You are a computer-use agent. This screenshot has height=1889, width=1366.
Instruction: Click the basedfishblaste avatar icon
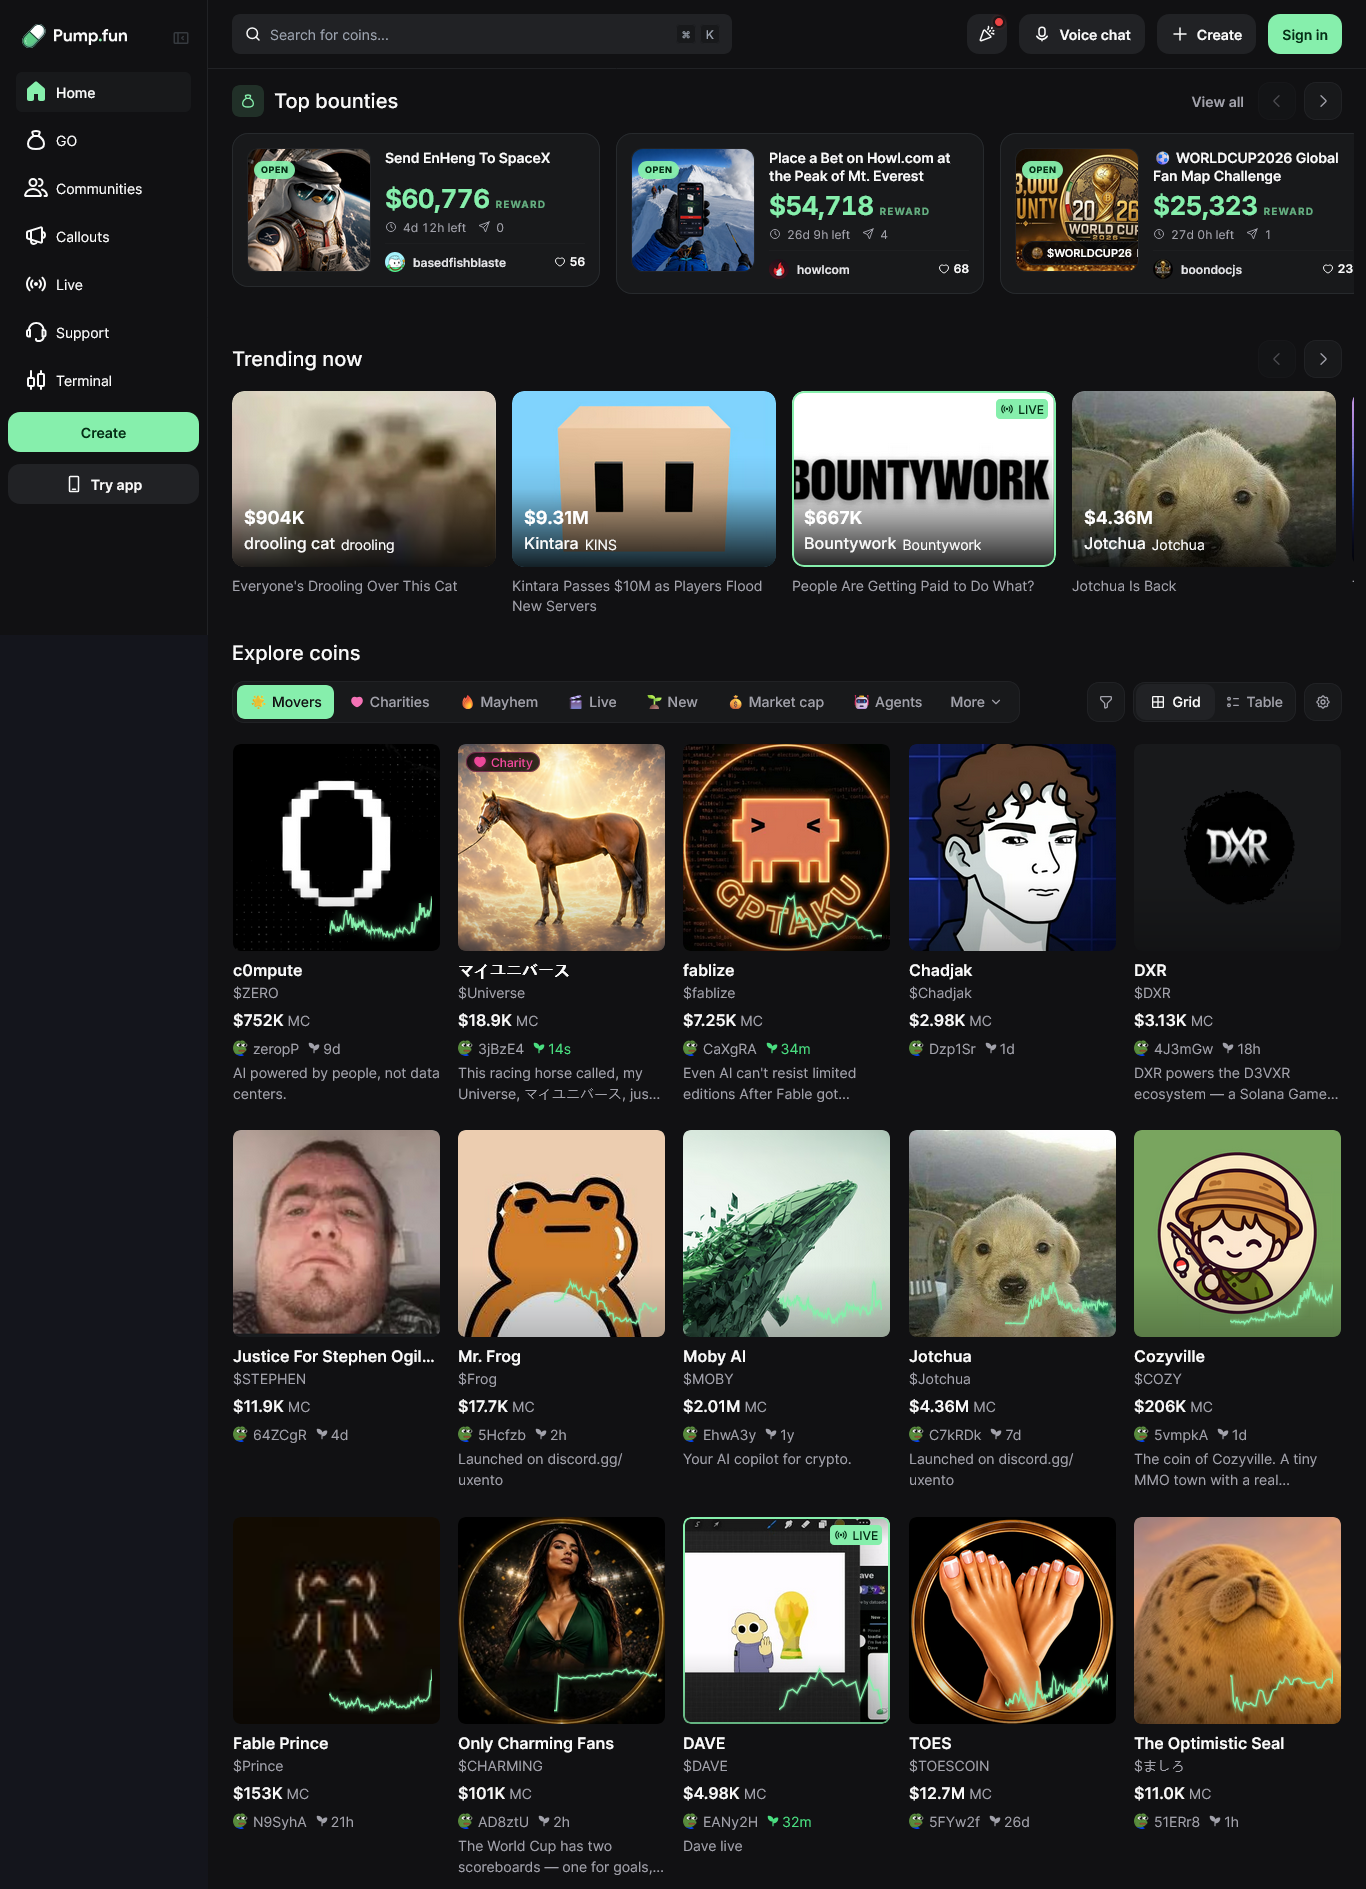pos(395,262)
